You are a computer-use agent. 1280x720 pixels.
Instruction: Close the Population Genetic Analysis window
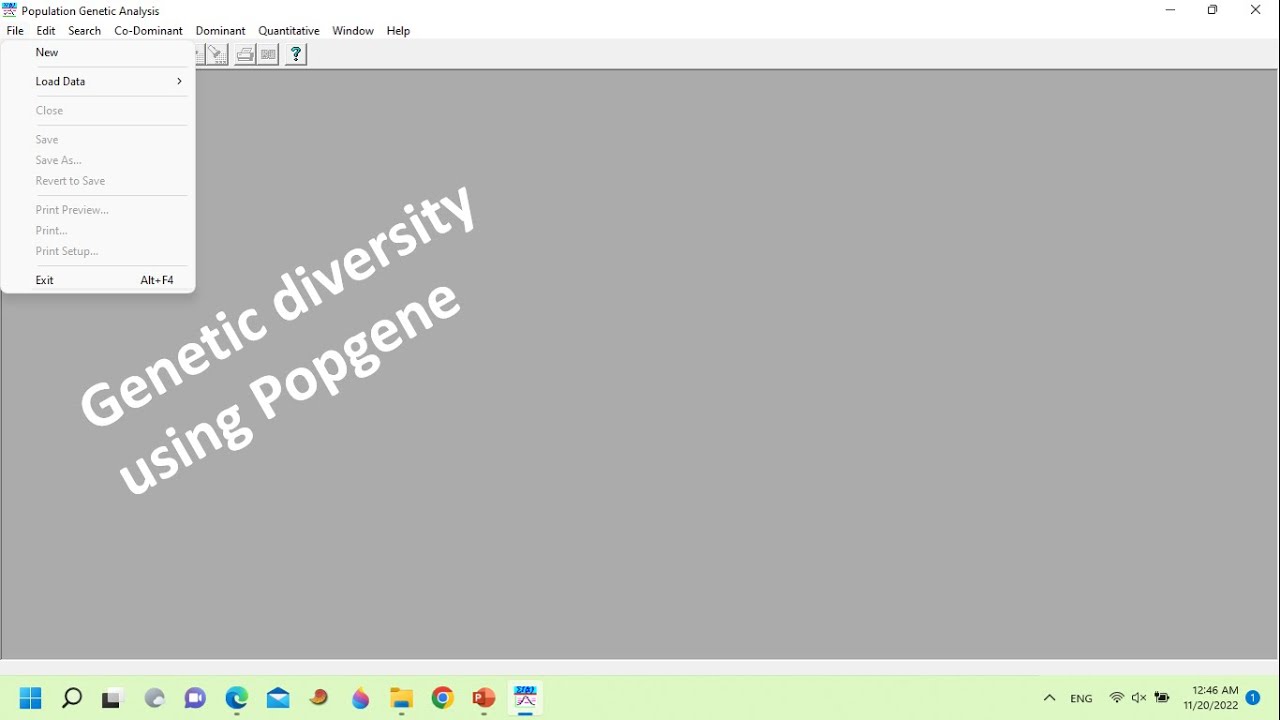tap(1256, 10)
